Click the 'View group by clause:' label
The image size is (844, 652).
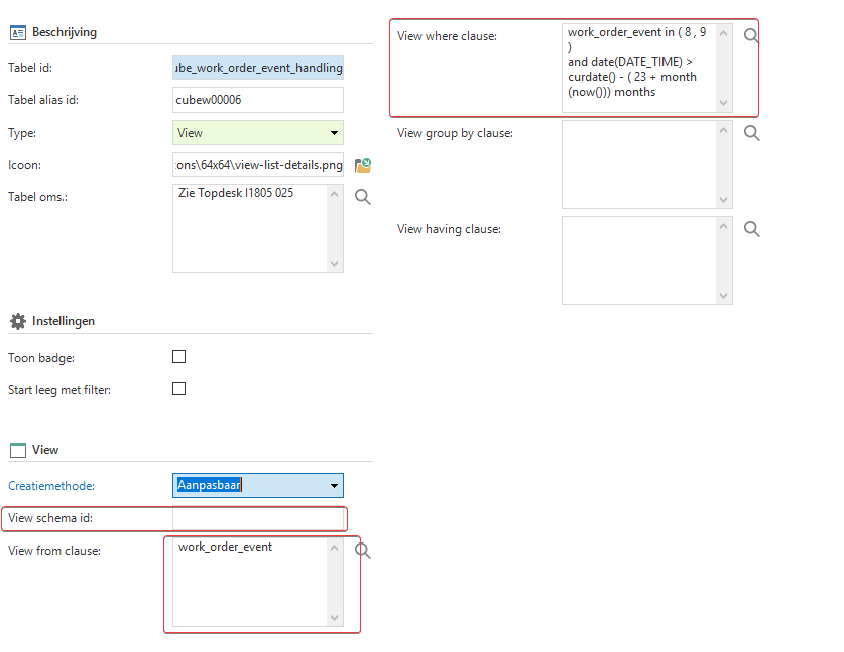pos(455,133)
